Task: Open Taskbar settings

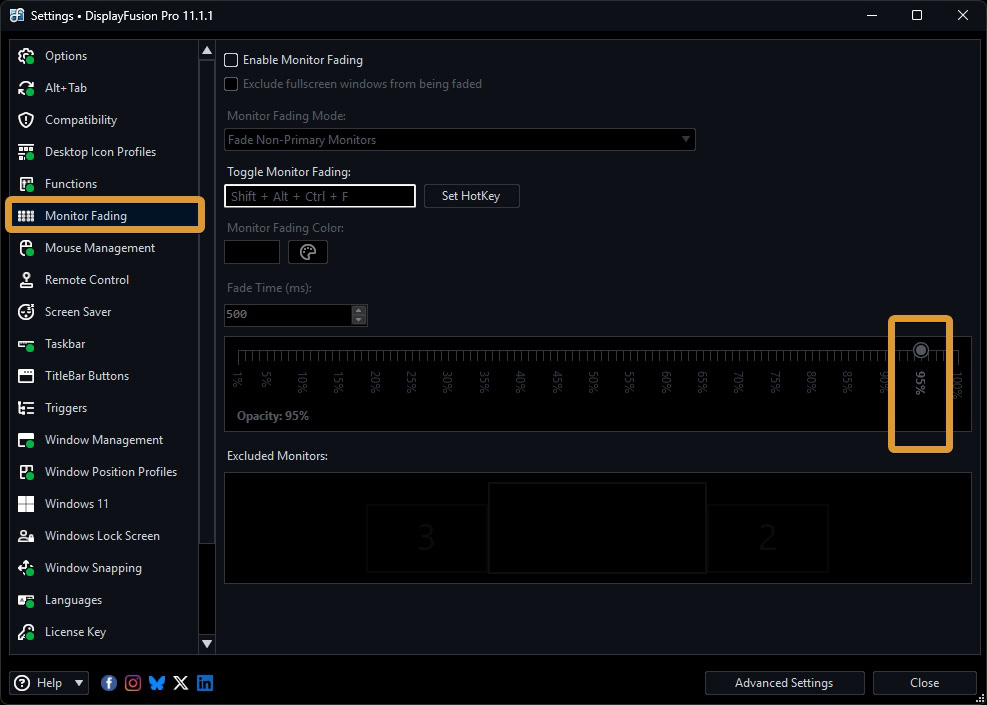Action: coord(104,344)
